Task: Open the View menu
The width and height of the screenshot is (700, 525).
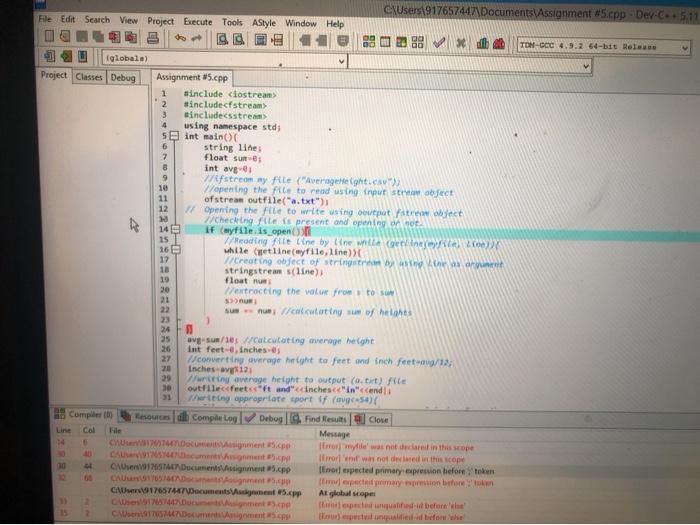Action: 129,20
